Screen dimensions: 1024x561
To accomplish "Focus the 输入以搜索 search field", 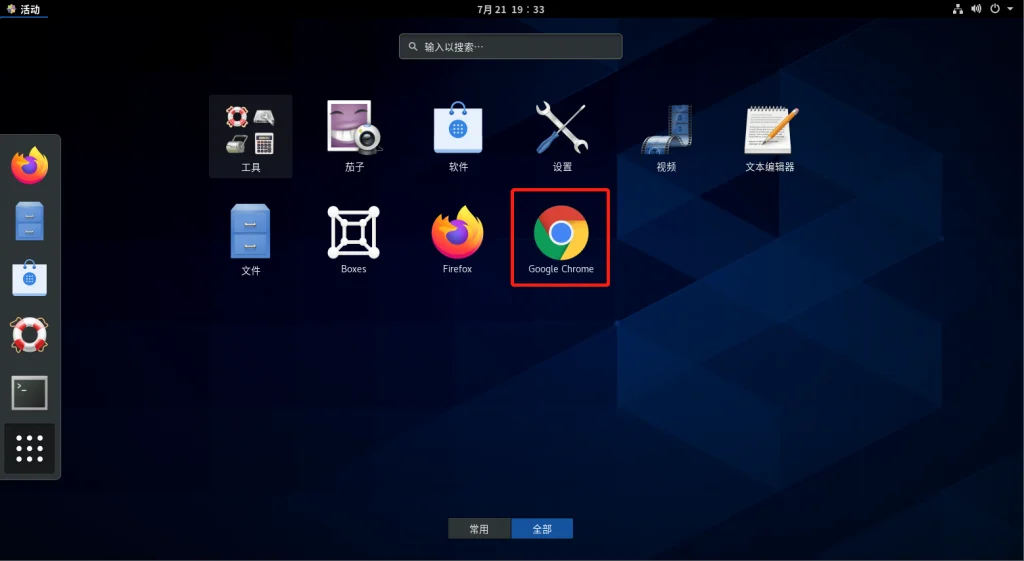I will (x=511, y=46).
